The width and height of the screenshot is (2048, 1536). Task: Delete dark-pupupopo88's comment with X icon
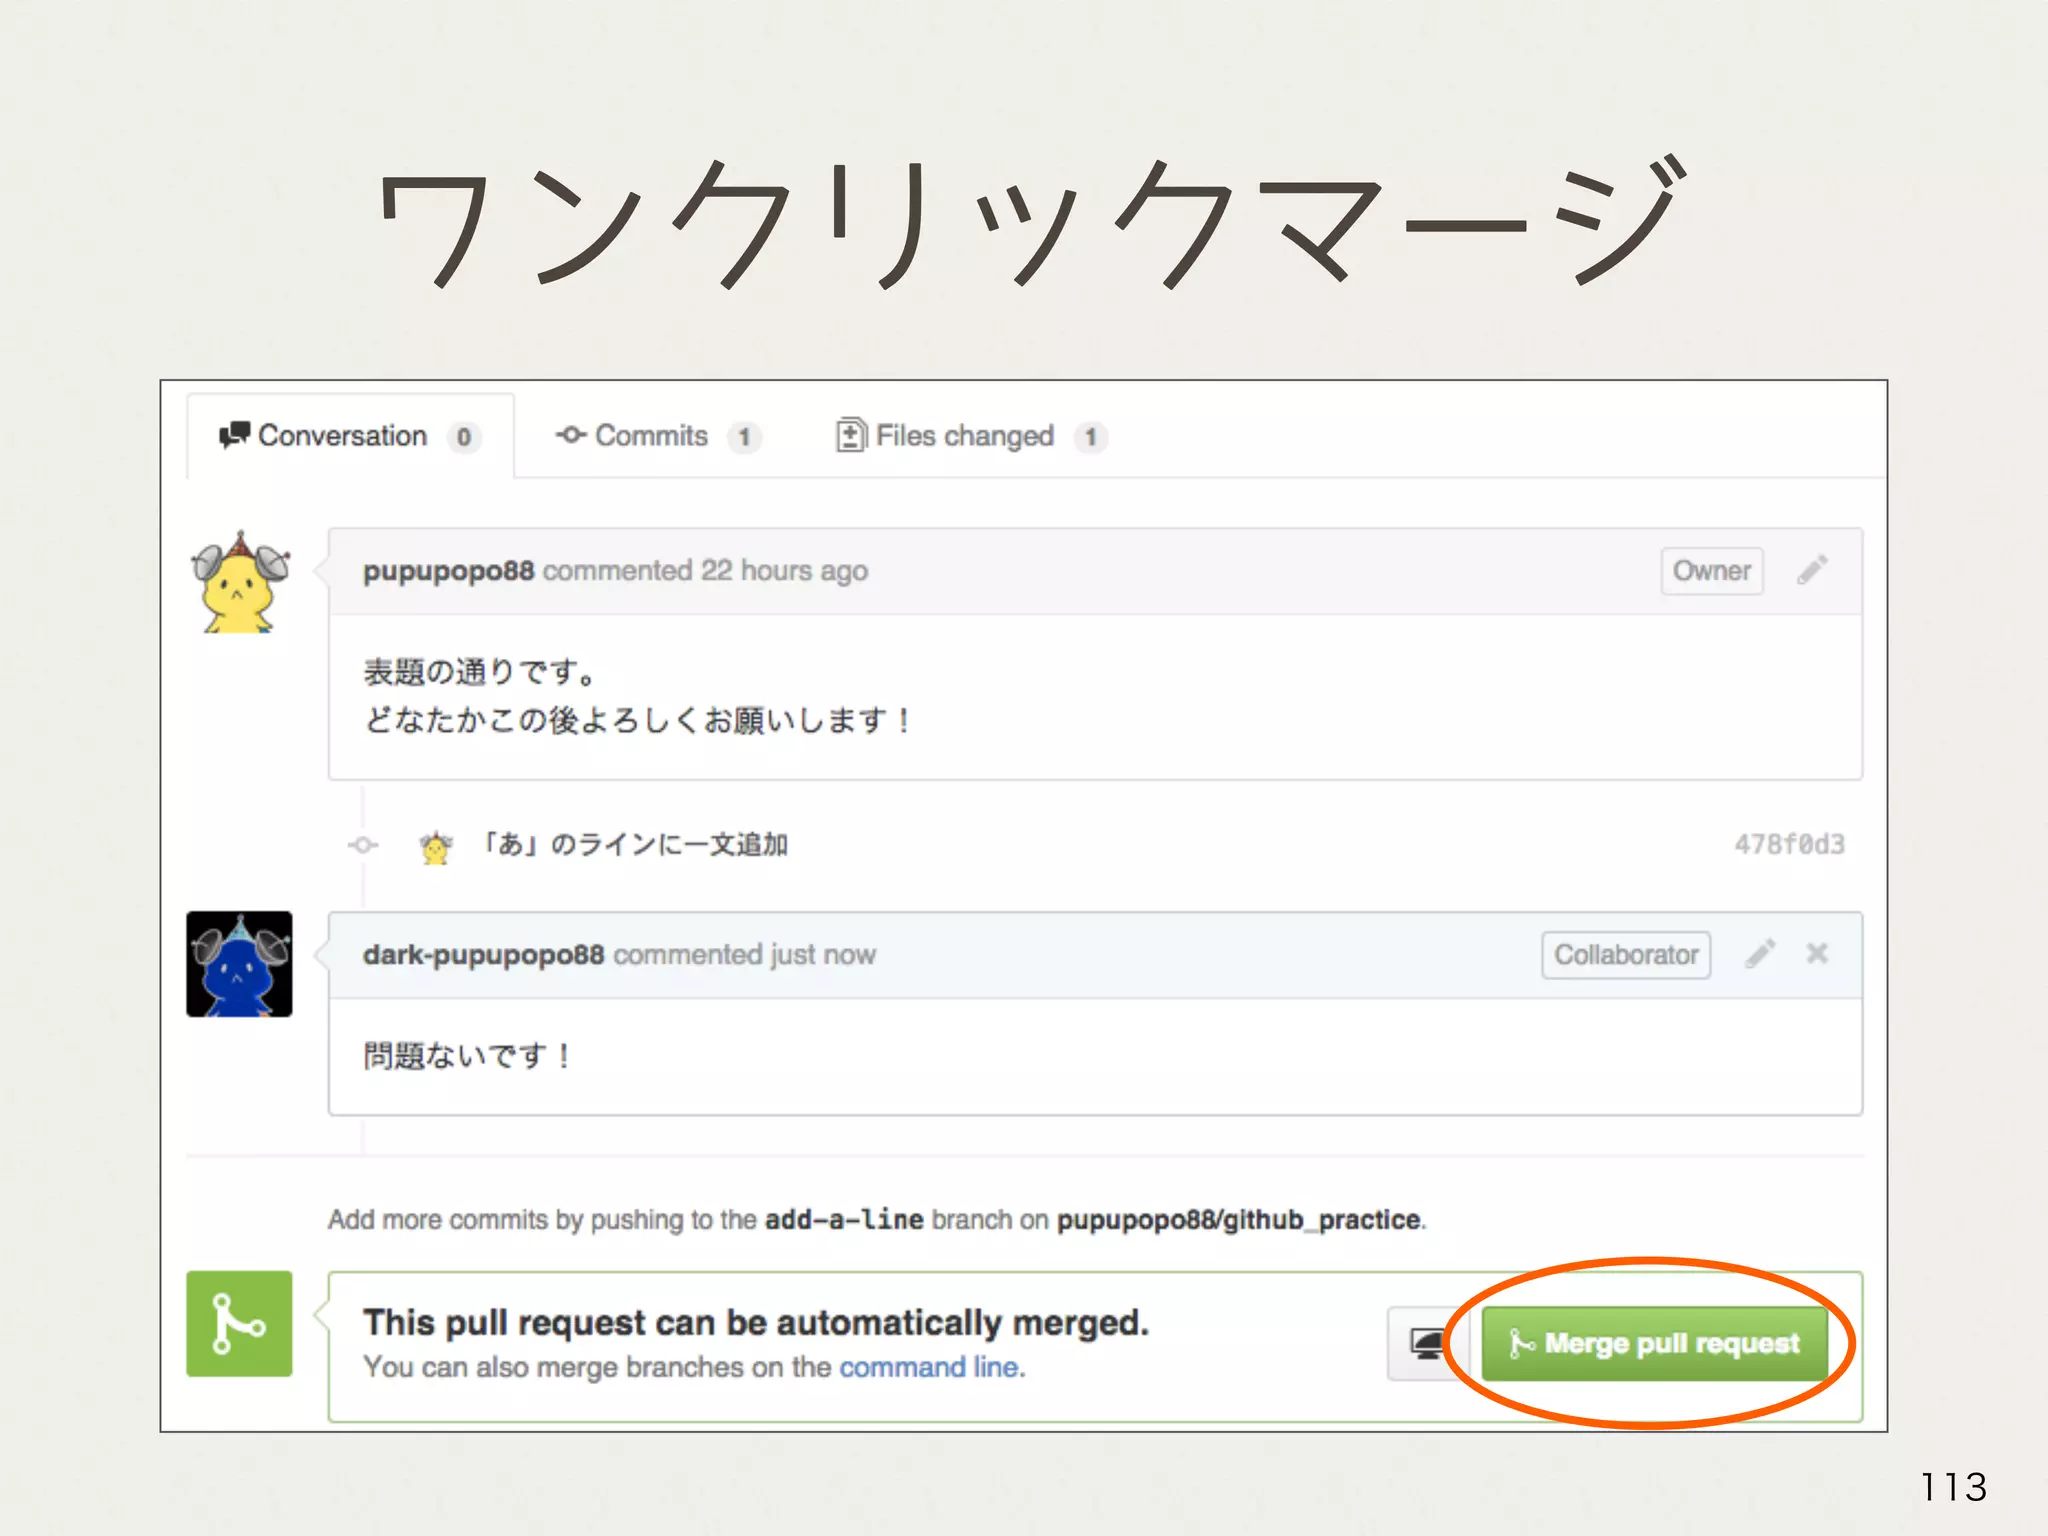tap(1817, 954)
